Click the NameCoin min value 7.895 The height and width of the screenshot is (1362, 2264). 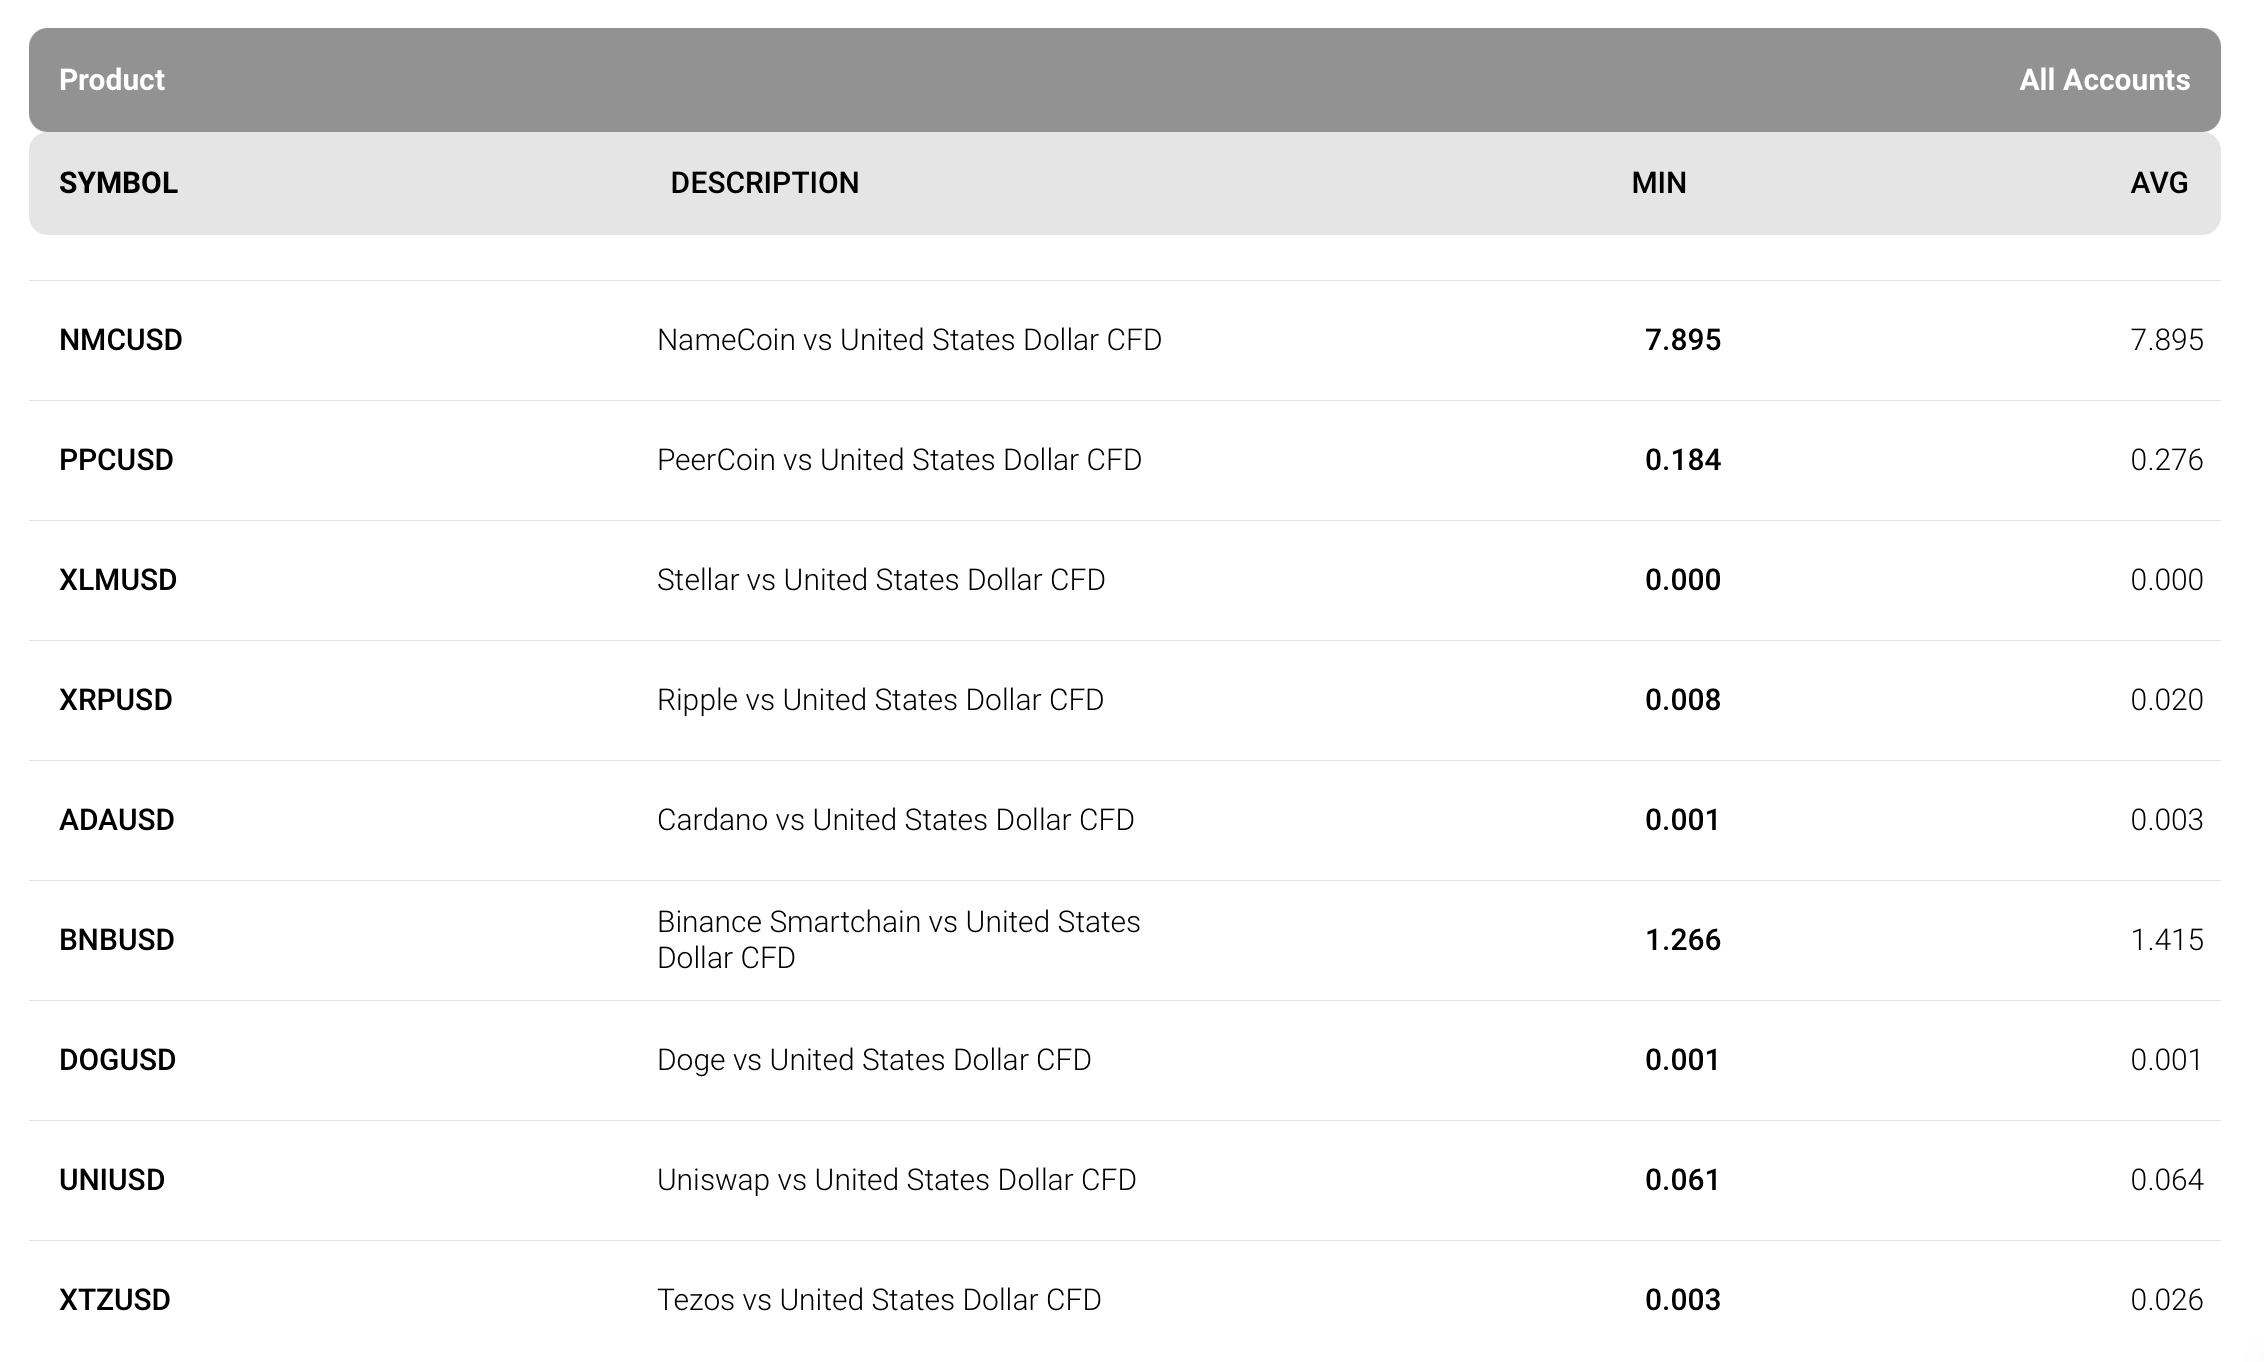pyautogui.click(x=1683, y=340)
